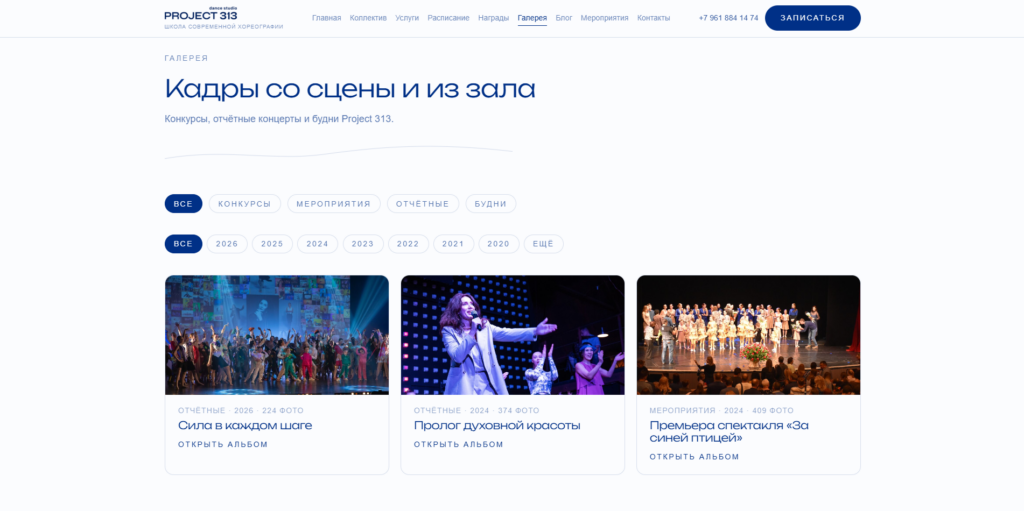Filter albums by year 2023

pos(363,244)
